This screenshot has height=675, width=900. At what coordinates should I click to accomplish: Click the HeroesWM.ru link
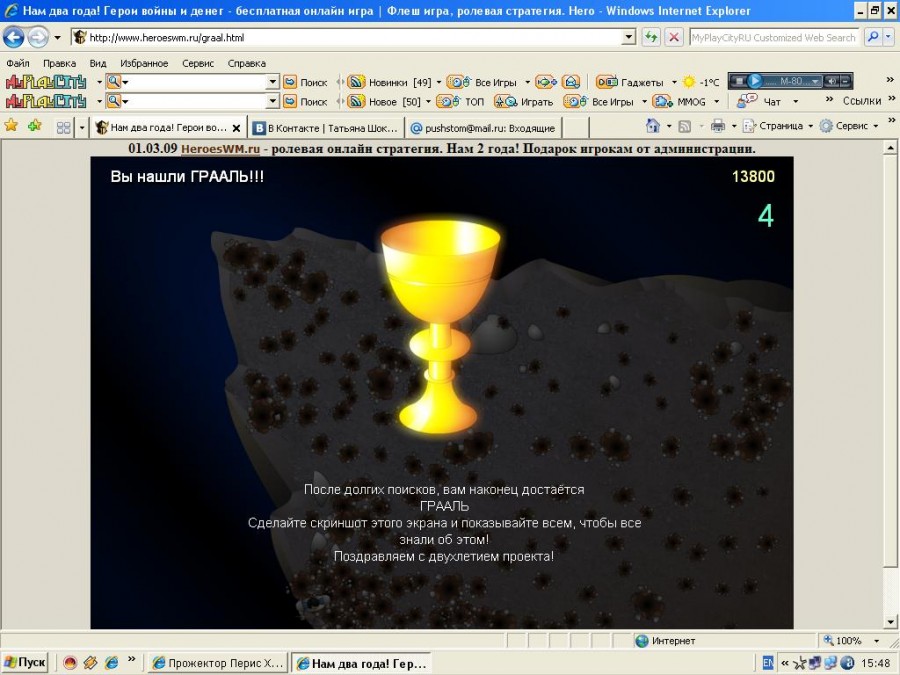click(220, 149)
